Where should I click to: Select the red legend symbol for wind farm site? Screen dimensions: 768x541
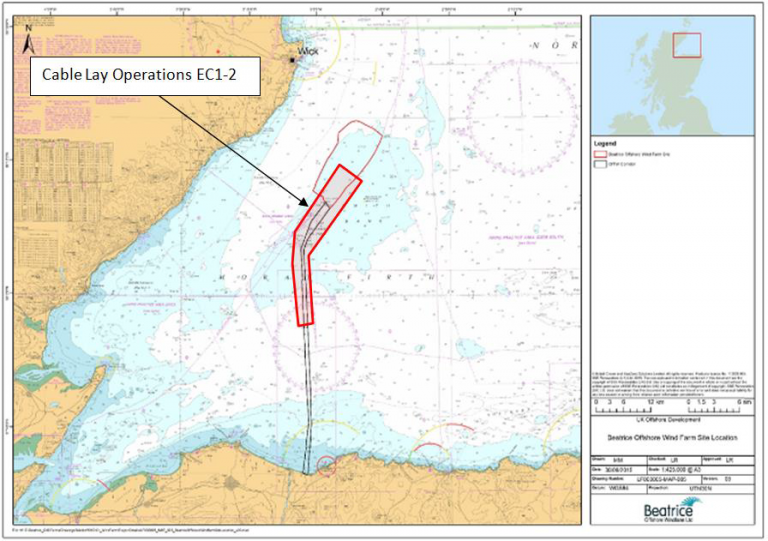point(600,157)
